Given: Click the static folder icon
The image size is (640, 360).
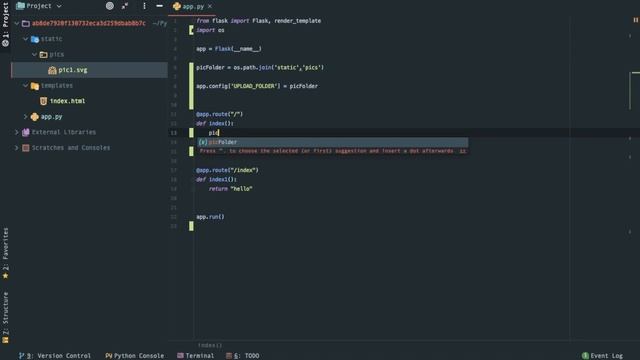Looking at the screenshot, I should (35, 39).
